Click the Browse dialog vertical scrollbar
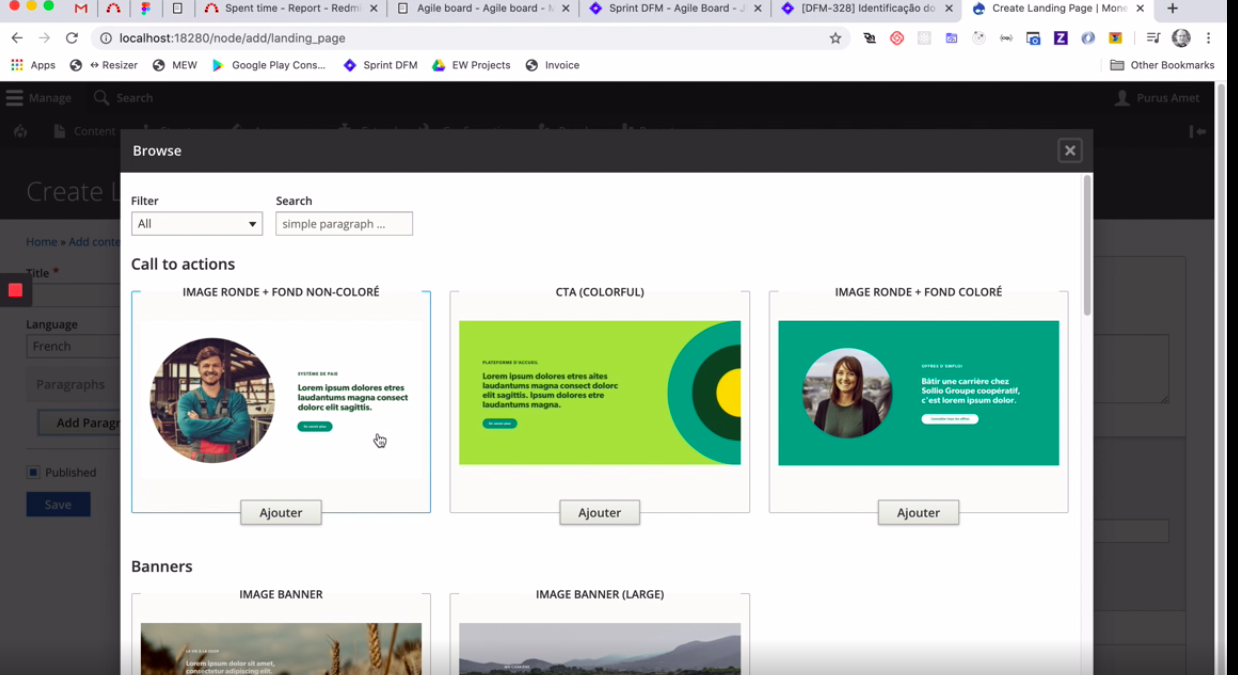This screenshot has height=675, width=1238. pos(1087,245)
